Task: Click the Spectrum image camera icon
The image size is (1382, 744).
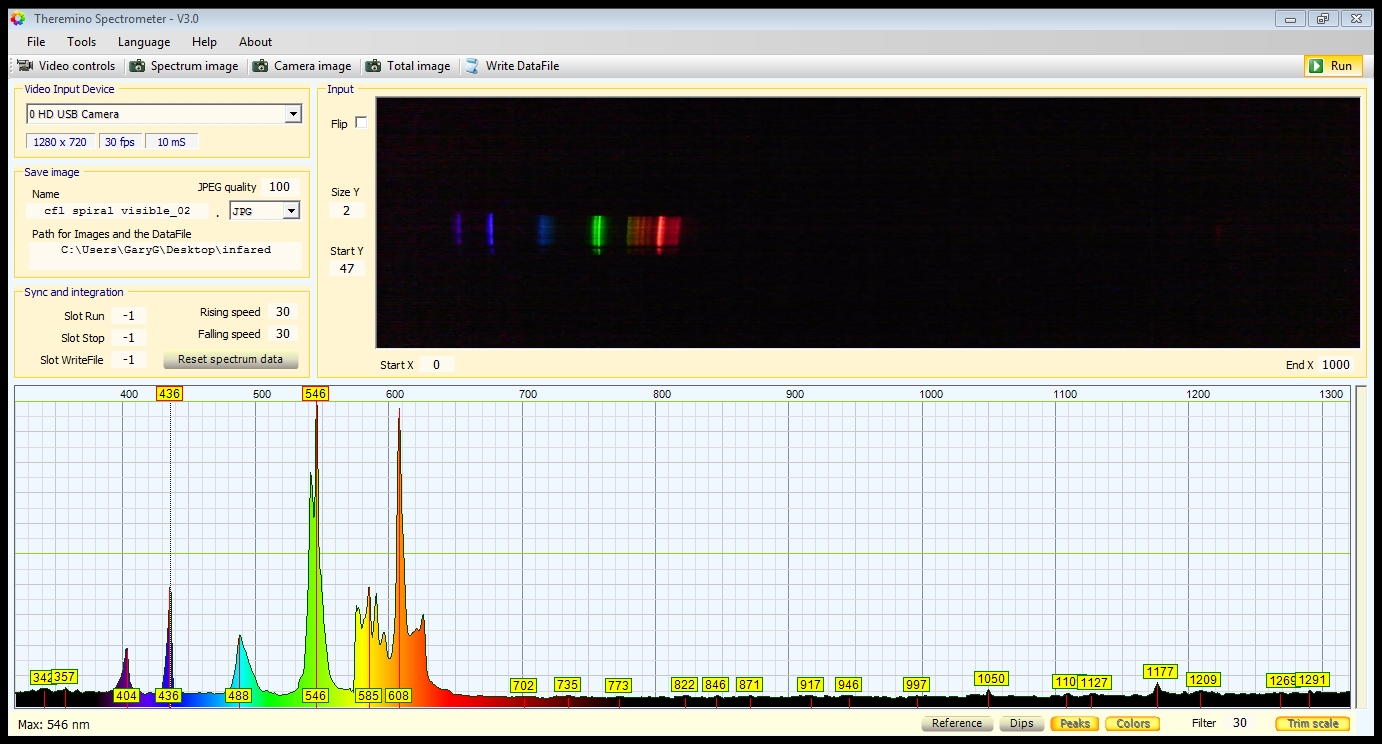Action: (137, 66)
